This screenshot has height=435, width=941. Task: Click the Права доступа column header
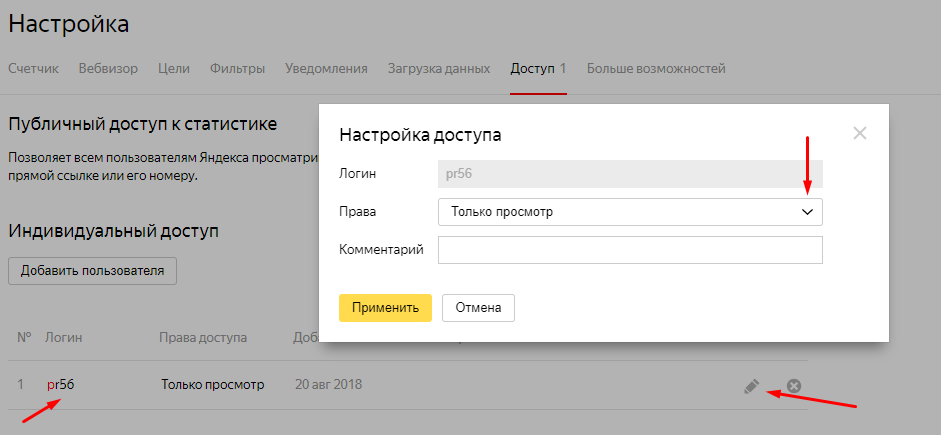coord(203,338)
